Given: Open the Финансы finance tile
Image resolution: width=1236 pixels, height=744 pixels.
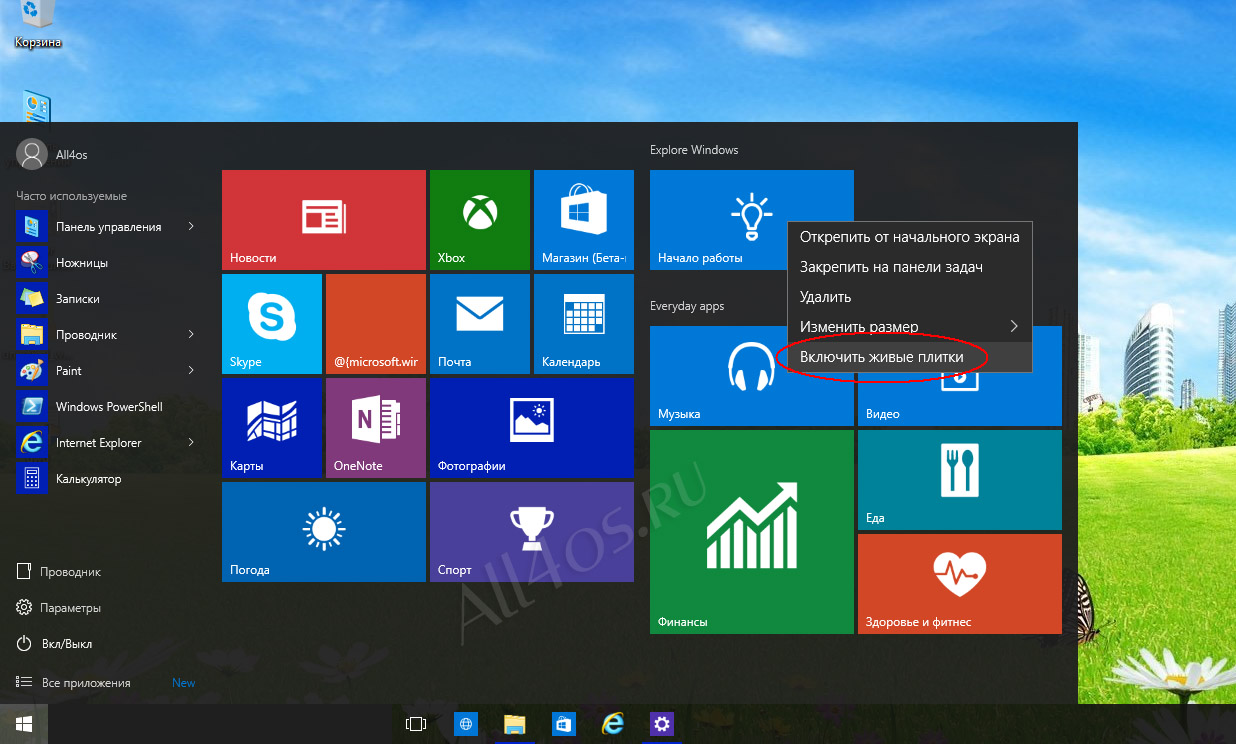Looking at the screenshot, I should pos(752,532).
